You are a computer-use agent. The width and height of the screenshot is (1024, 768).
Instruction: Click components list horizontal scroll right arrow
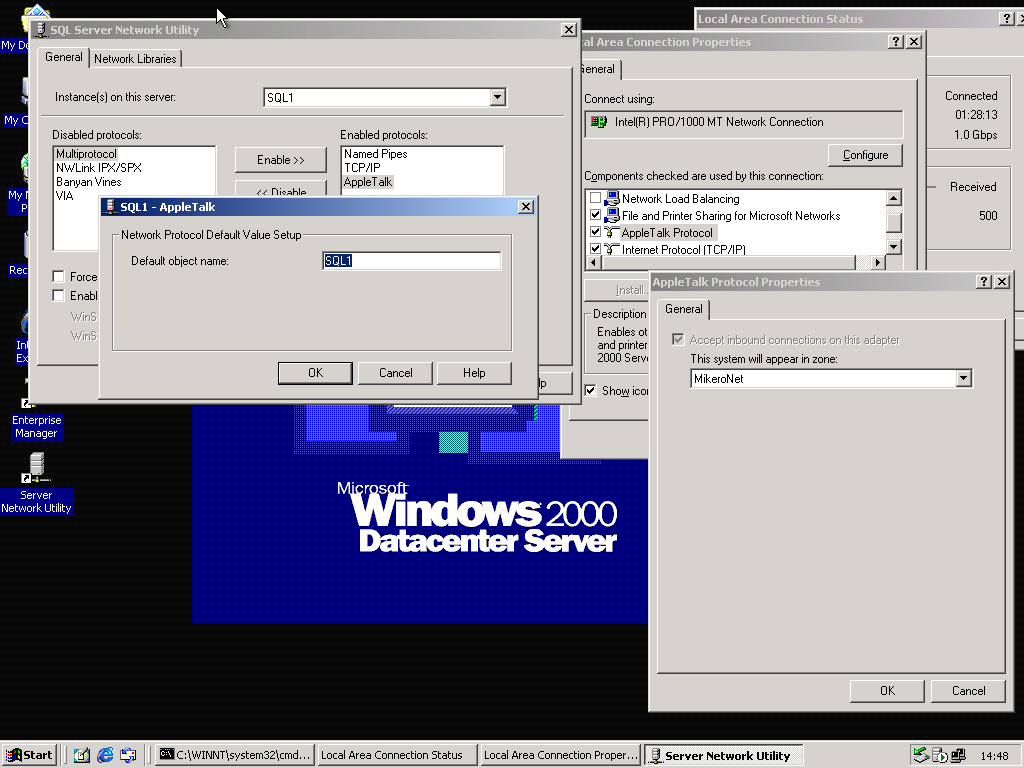[878, 262]
